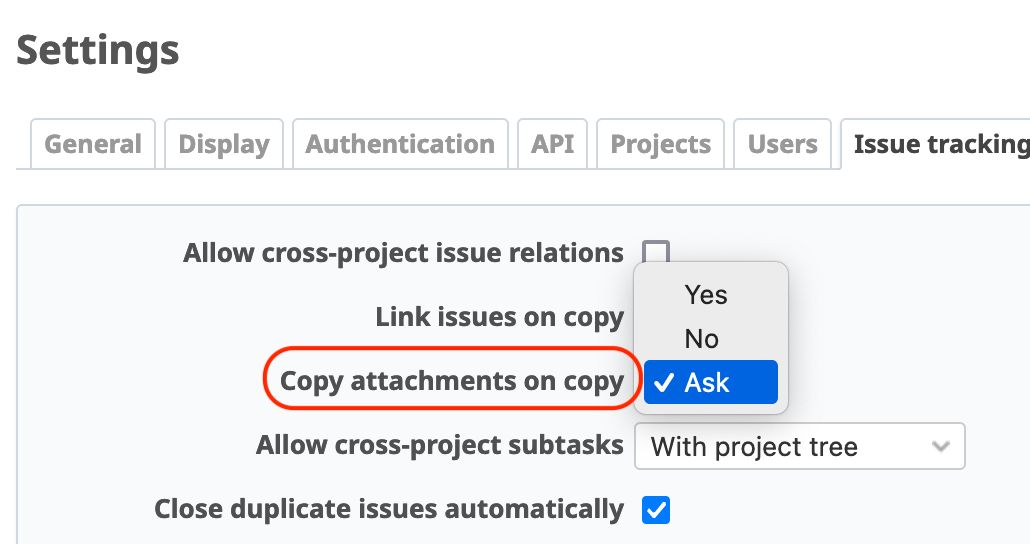Enable Allow cross-project issue relations checkbox
The image size is (1030, 544).
click(656, 250)
